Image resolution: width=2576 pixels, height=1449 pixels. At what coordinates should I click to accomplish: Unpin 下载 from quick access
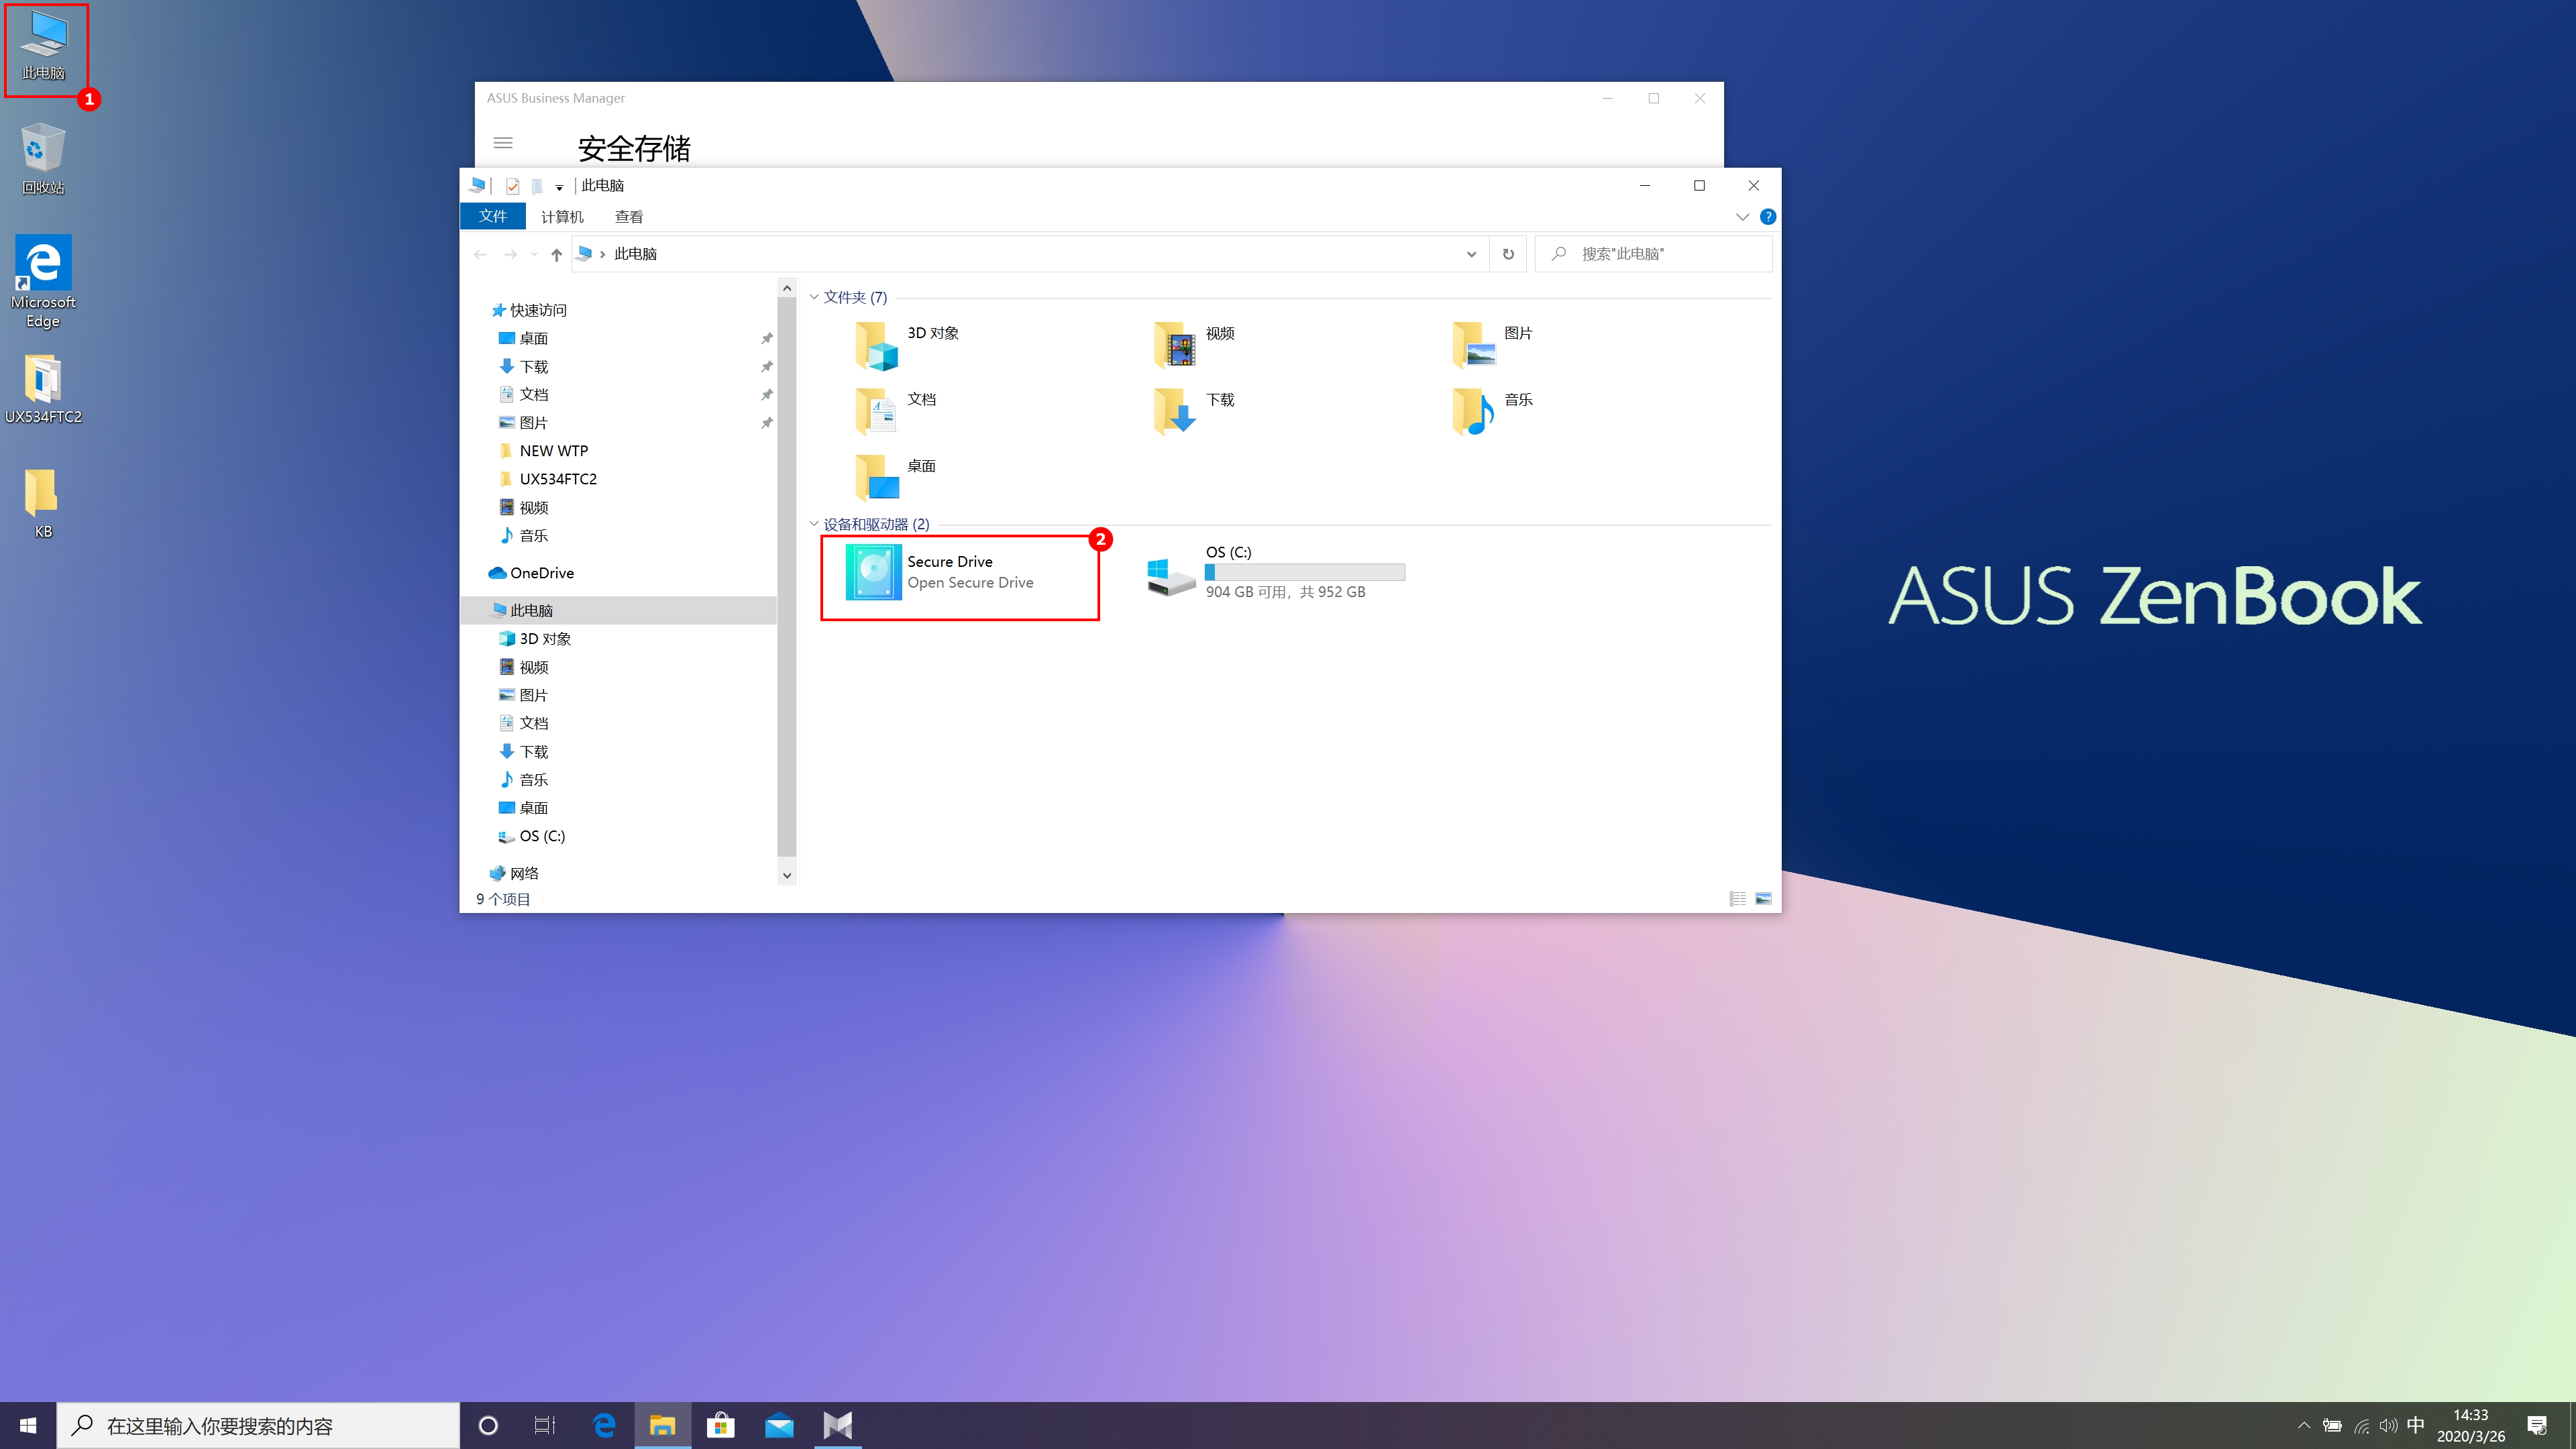767,367
